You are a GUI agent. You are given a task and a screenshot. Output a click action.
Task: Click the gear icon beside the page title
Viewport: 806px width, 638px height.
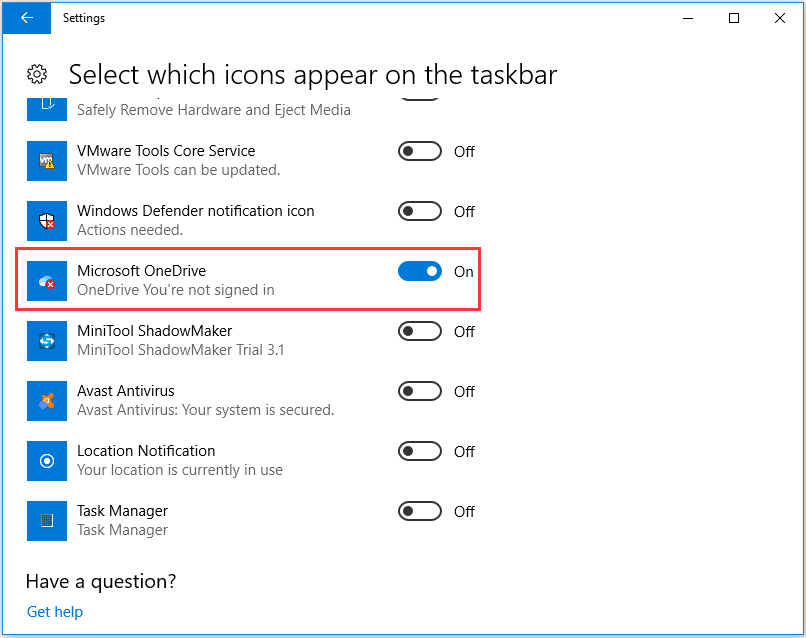(x=37, y=75)
